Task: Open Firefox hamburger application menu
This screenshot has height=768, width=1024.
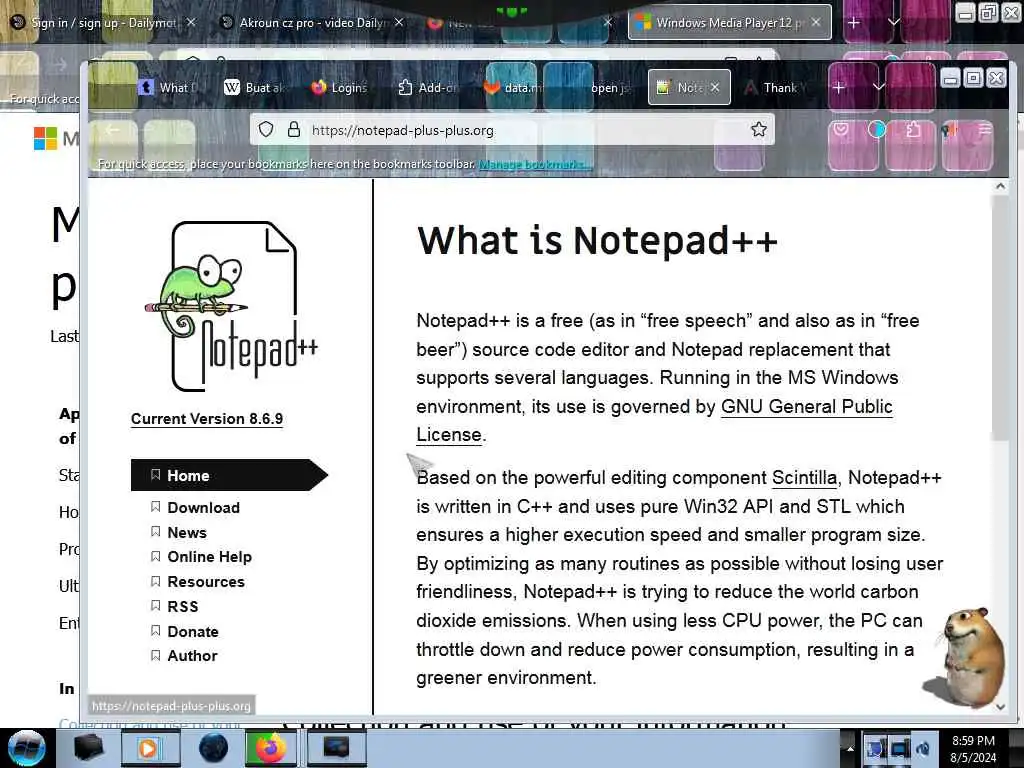Action: (985, 129)
